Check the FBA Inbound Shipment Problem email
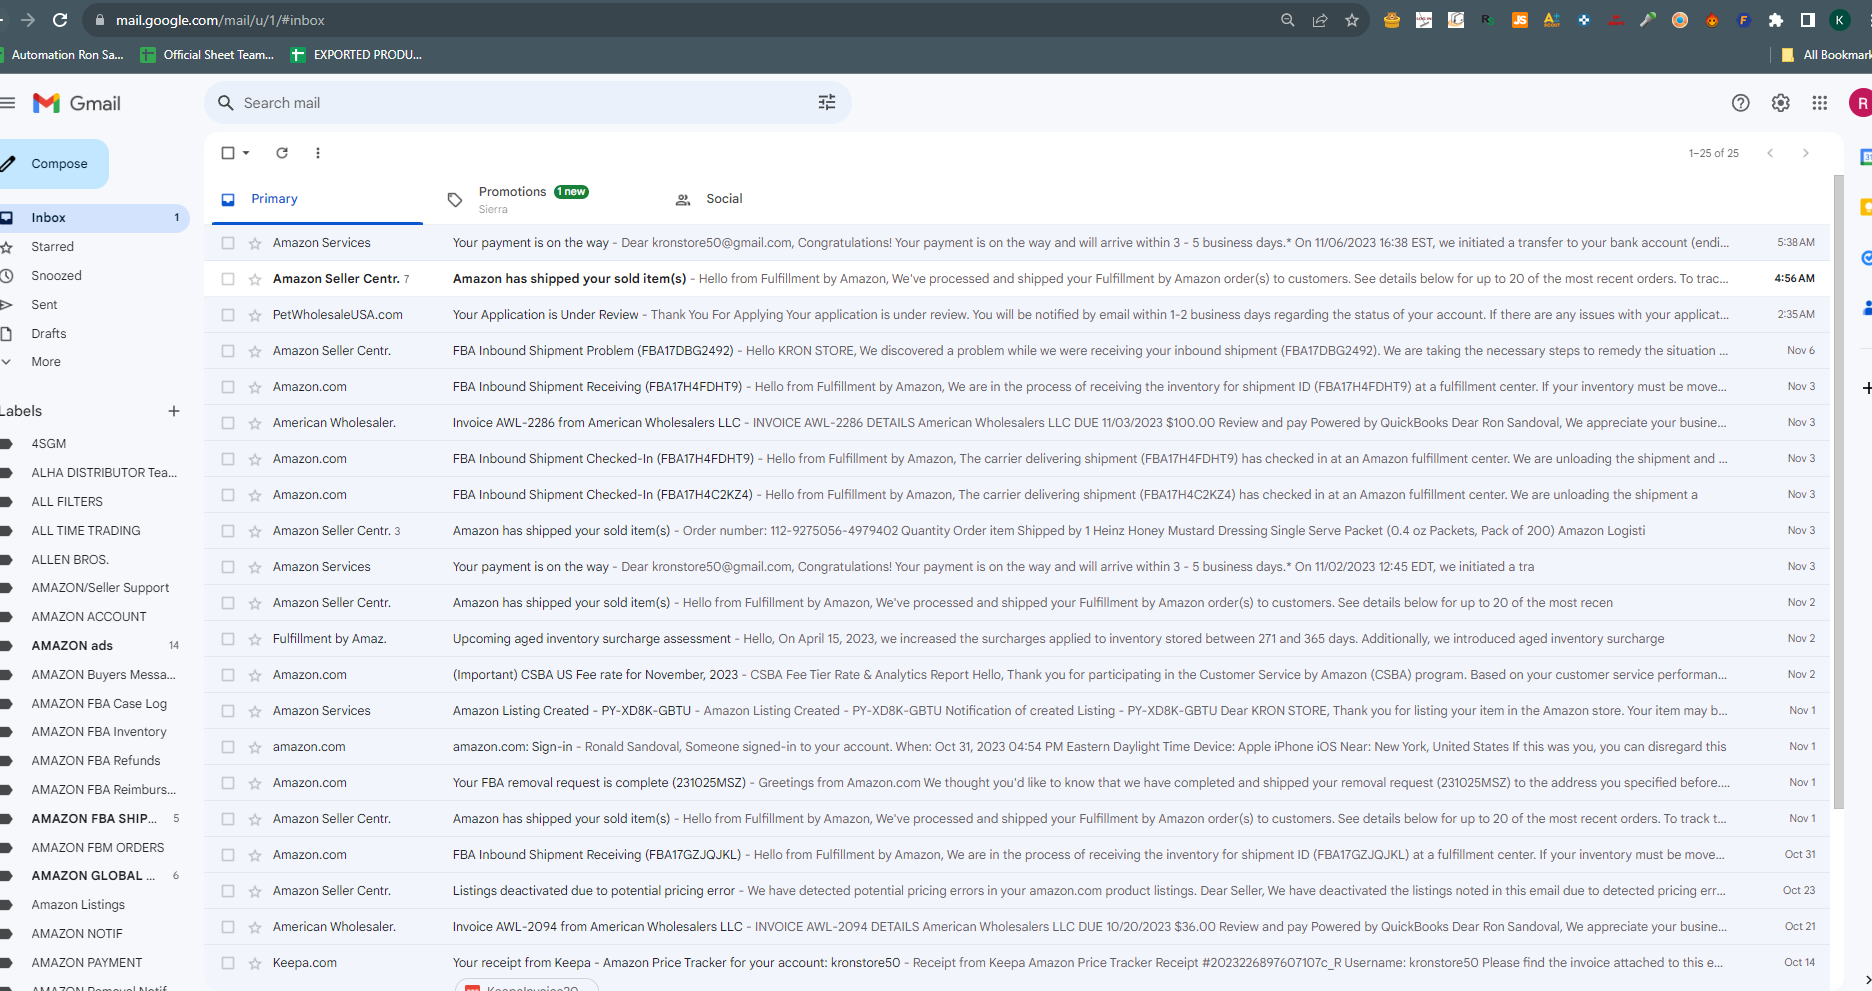 coord(228,351)
